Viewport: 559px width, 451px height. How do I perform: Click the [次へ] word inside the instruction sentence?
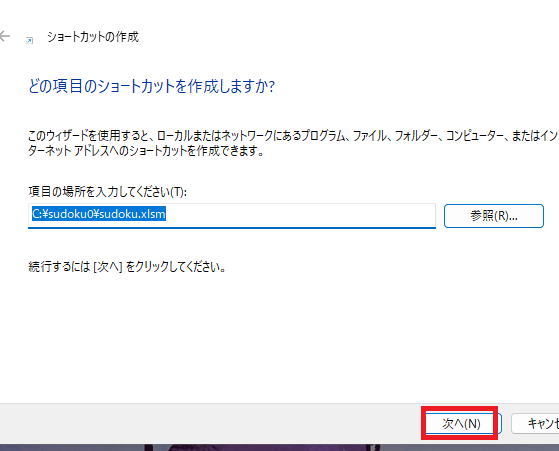pos(107,266)
